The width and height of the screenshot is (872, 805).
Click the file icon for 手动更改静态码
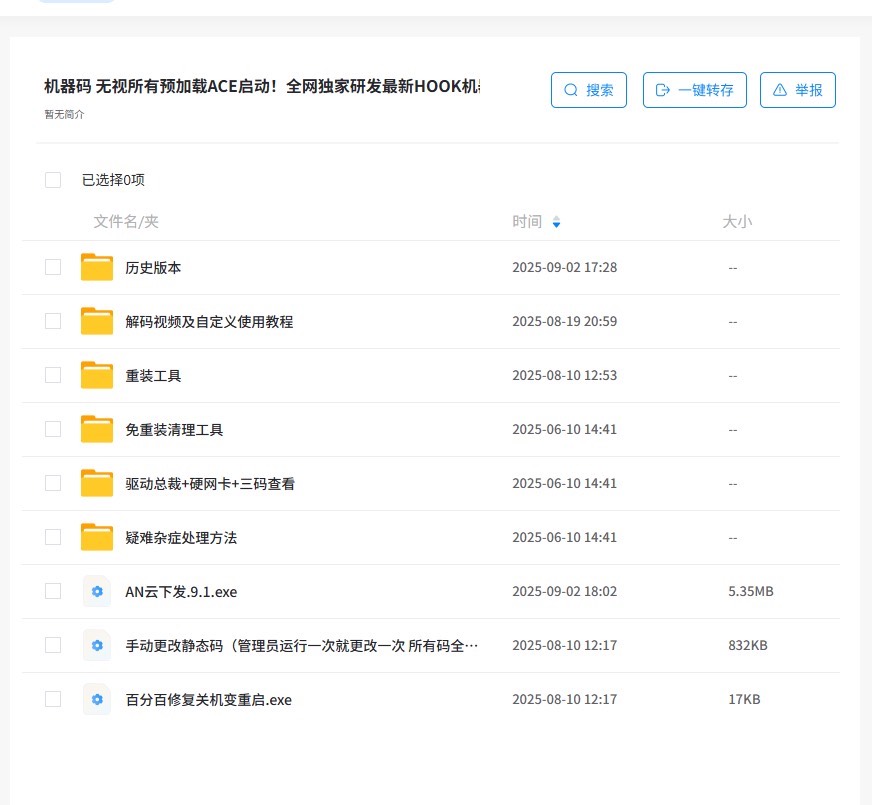pos(97,646)
